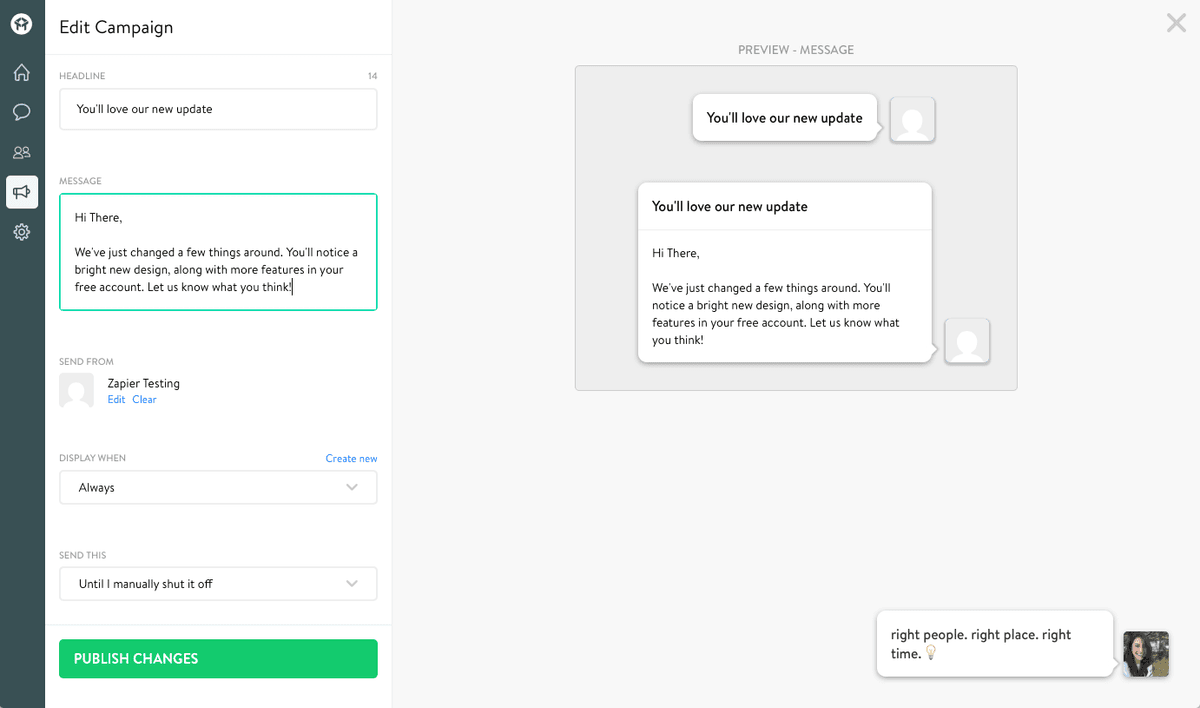The width and height of the screenshot is (1200, 708).
Task: Click the Create new link
Action: pyautogui.click(x=351, y=458)
